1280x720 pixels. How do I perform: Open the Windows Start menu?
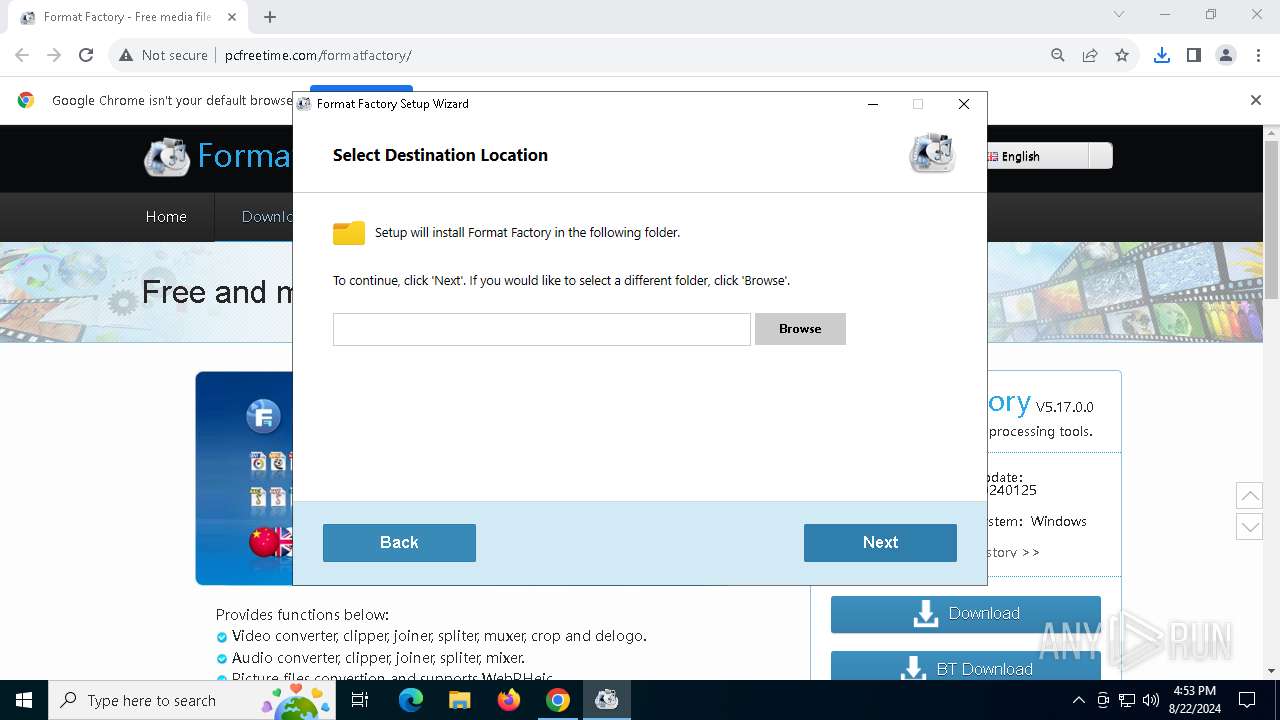24,700
